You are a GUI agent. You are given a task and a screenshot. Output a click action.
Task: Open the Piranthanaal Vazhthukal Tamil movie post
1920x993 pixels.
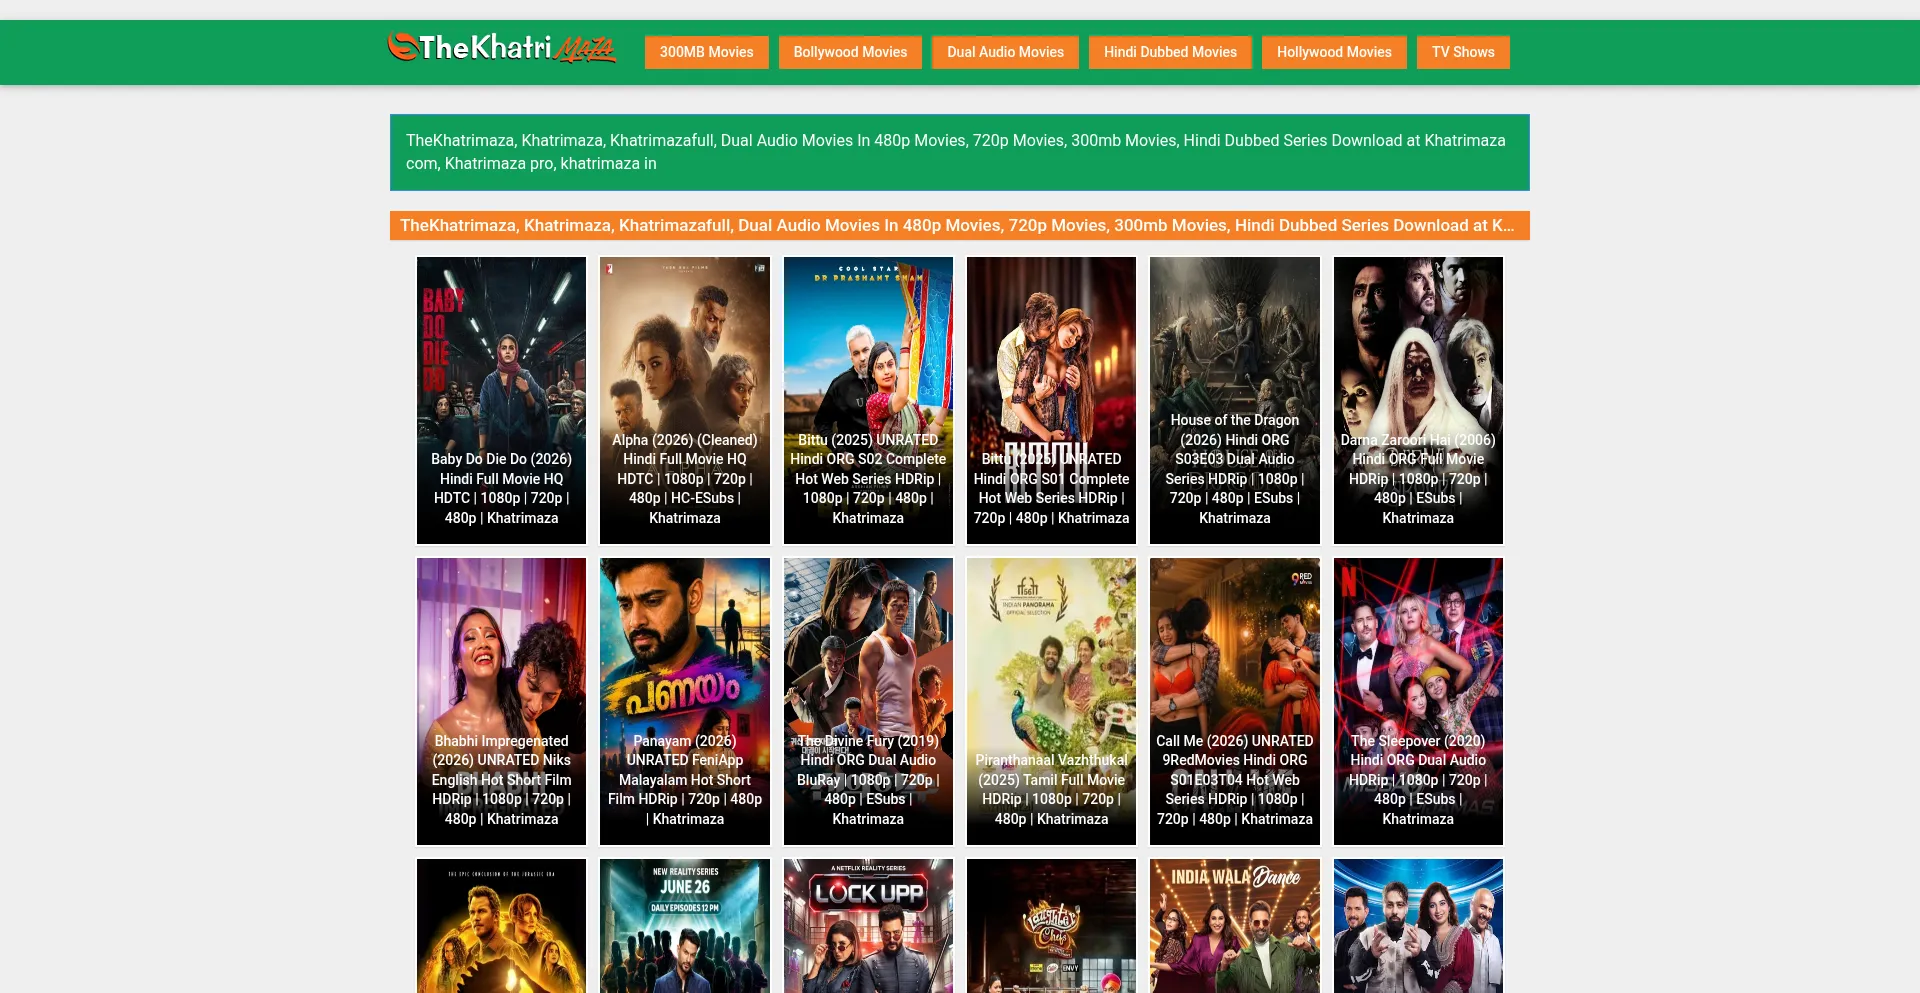1052,701
